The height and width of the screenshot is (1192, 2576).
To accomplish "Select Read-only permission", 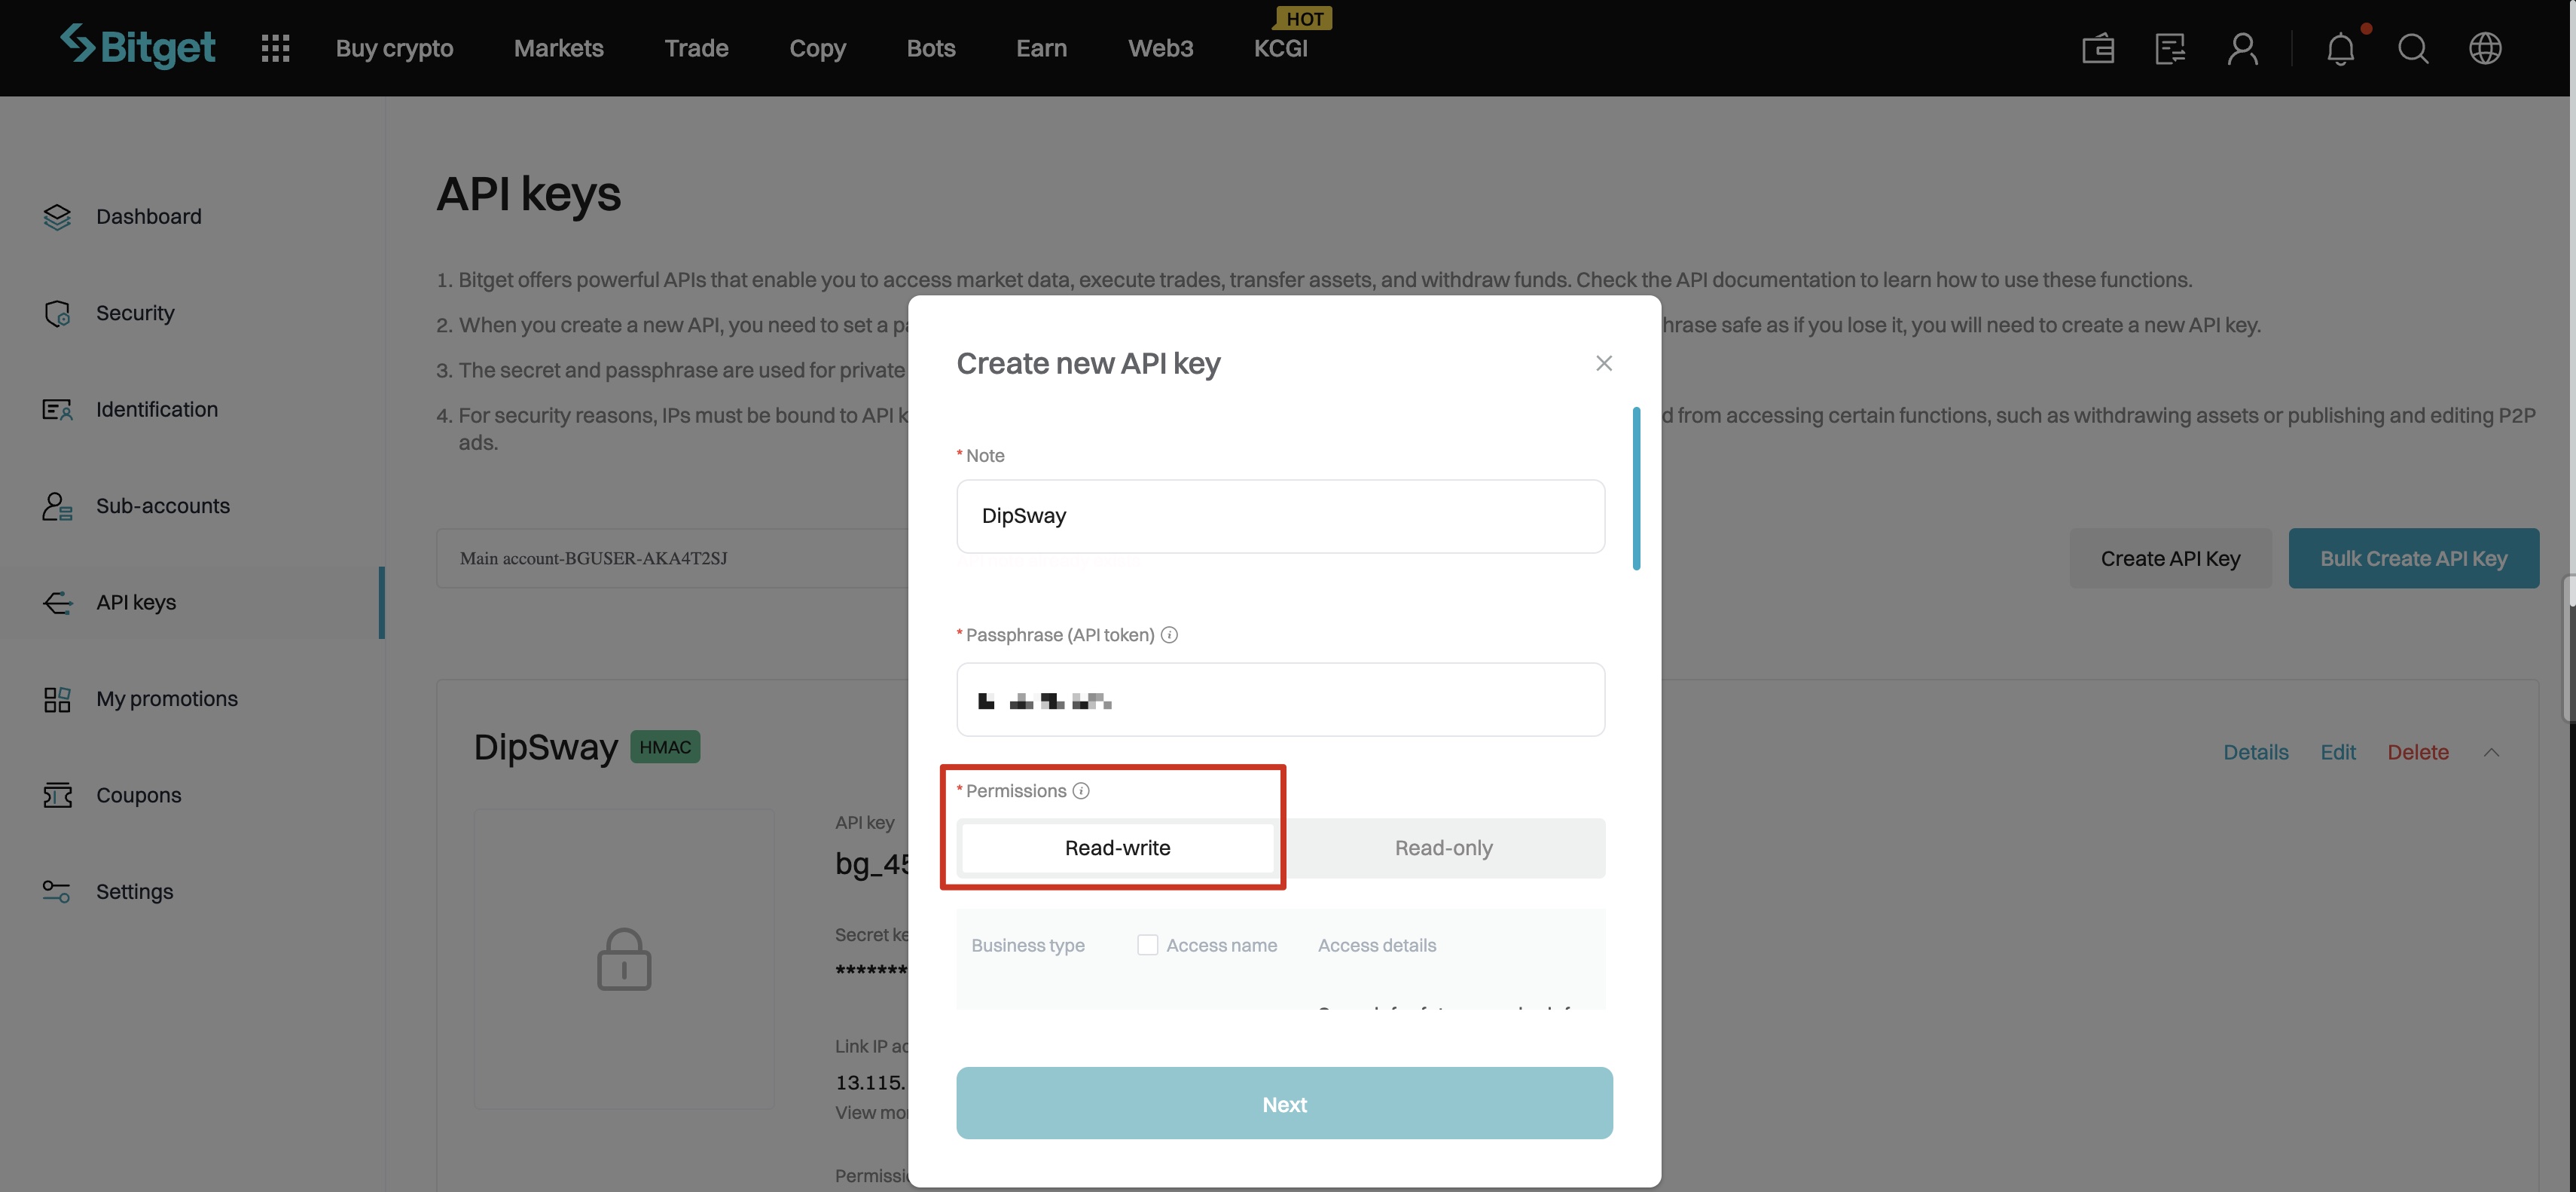I will tap(1443, 848).
